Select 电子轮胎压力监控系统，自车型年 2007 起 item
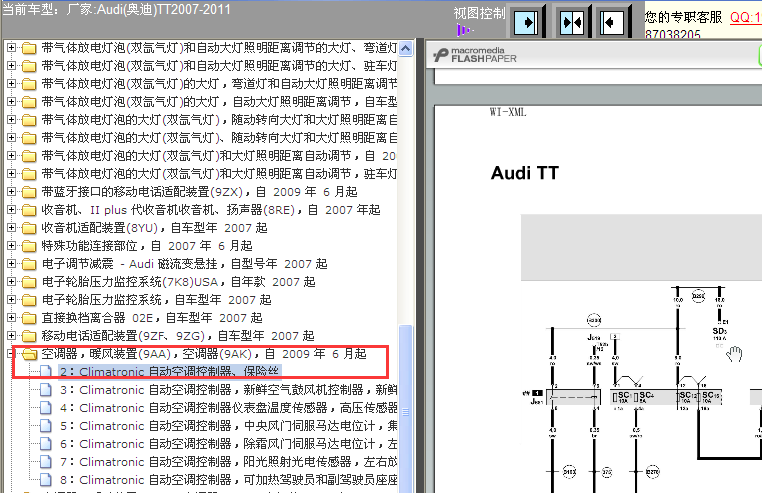The height and width of the screenshot is (493, 762). point(156,299)
